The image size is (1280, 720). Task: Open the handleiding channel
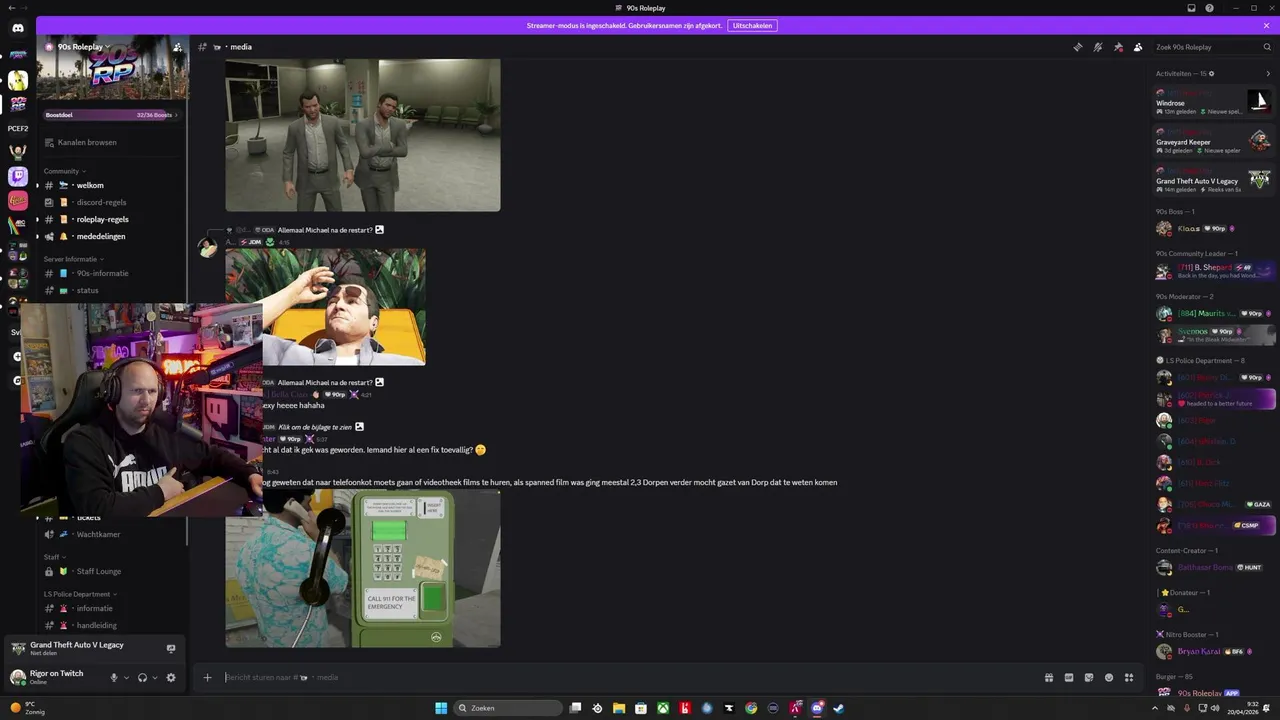click(x=112, y=625)
